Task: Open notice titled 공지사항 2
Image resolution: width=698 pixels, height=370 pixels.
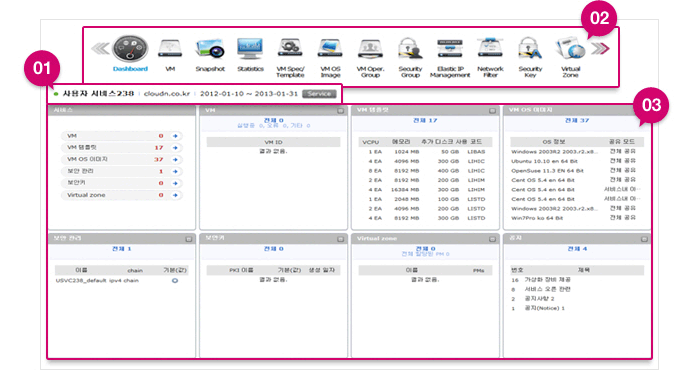Action: coord(539,299)
